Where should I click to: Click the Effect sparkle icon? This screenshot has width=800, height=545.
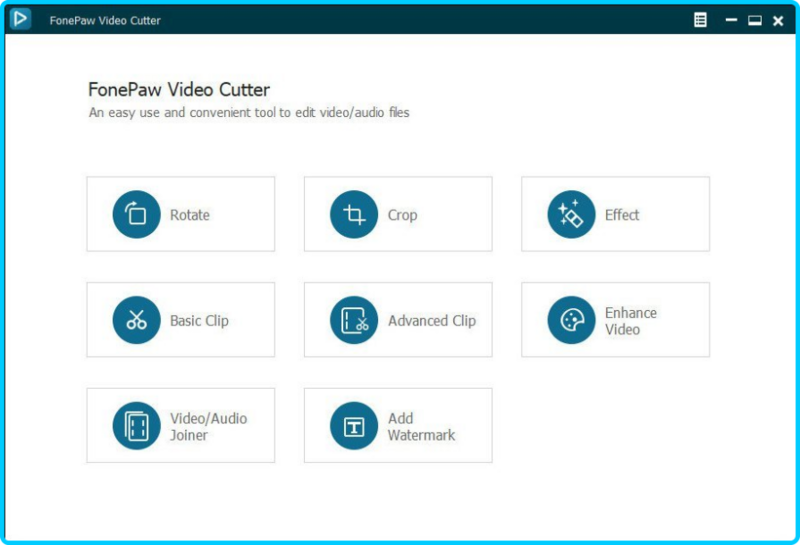571,214
